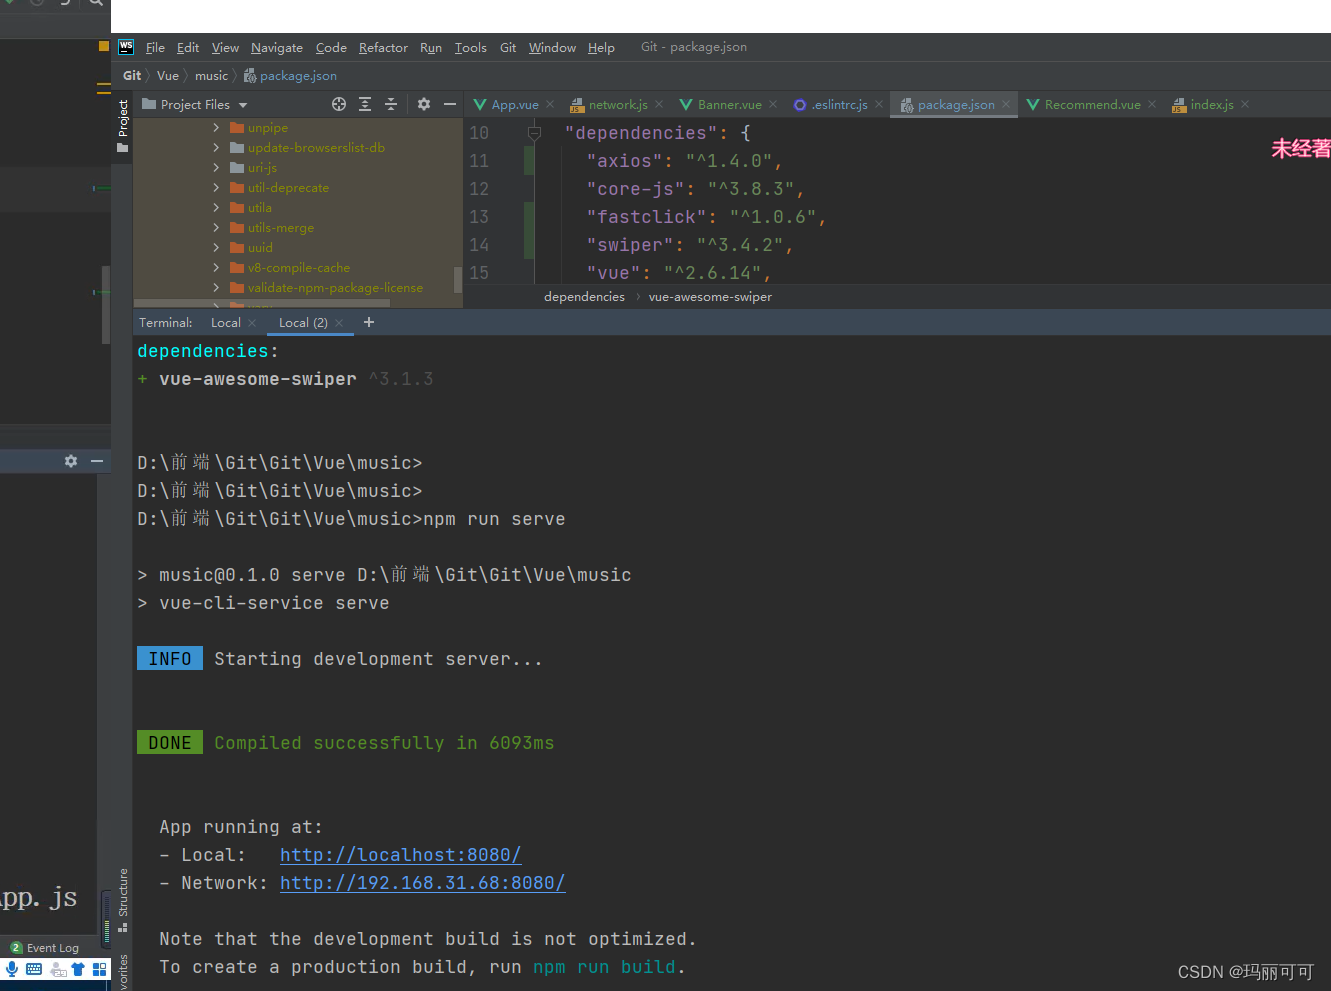Open the Edit menu

point(188,47)
